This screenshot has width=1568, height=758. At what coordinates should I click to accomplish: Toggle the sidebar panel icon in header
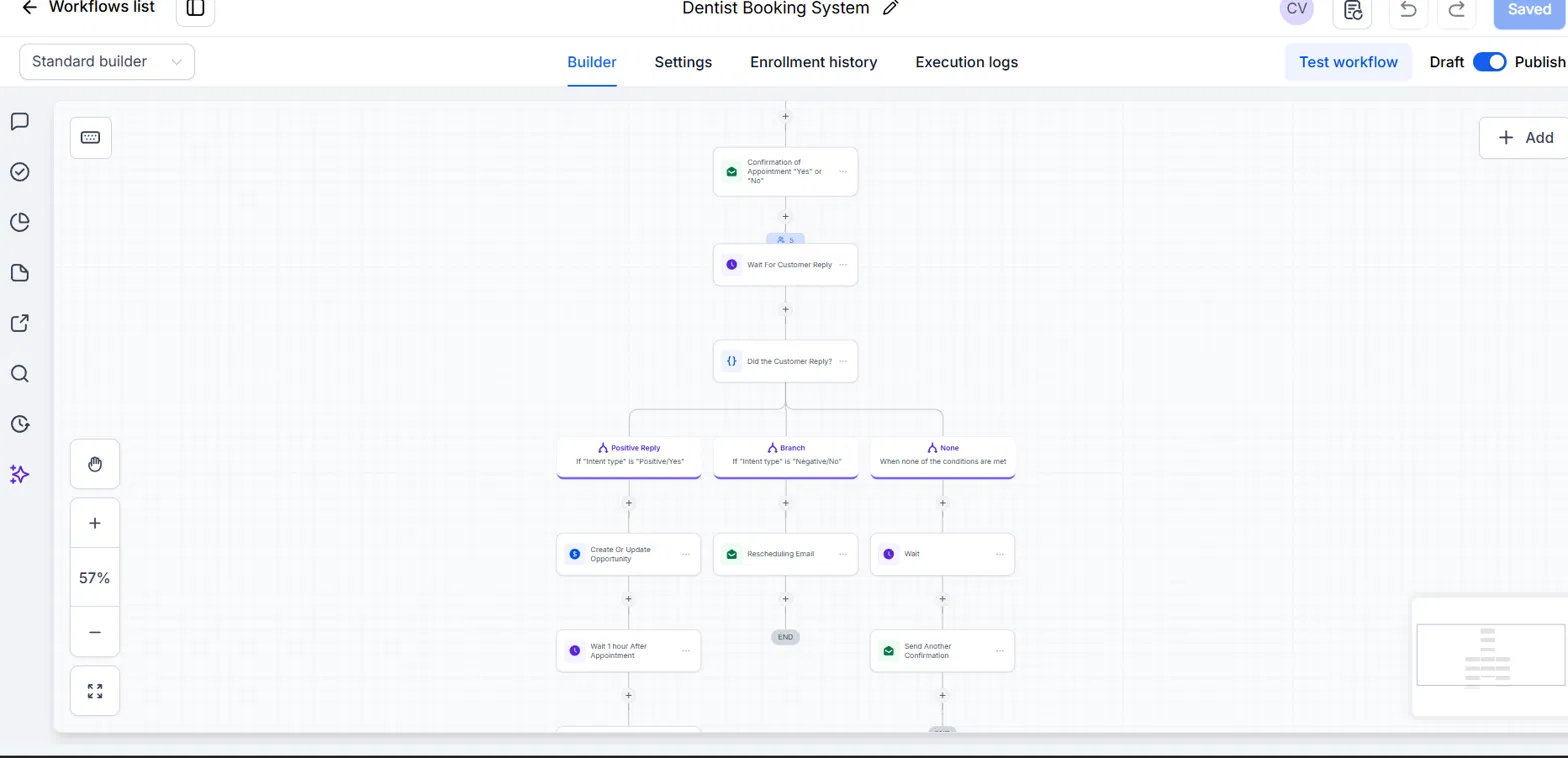(195, 9)
